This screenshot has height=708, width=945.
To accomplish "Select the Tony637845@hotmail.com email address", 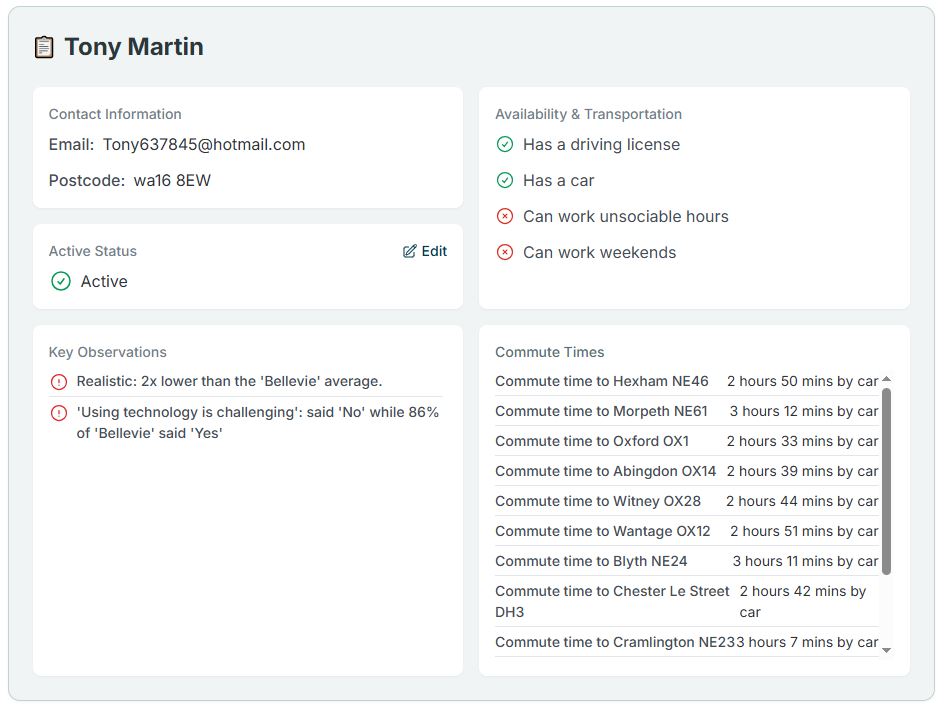I will (x=204, y=144).
